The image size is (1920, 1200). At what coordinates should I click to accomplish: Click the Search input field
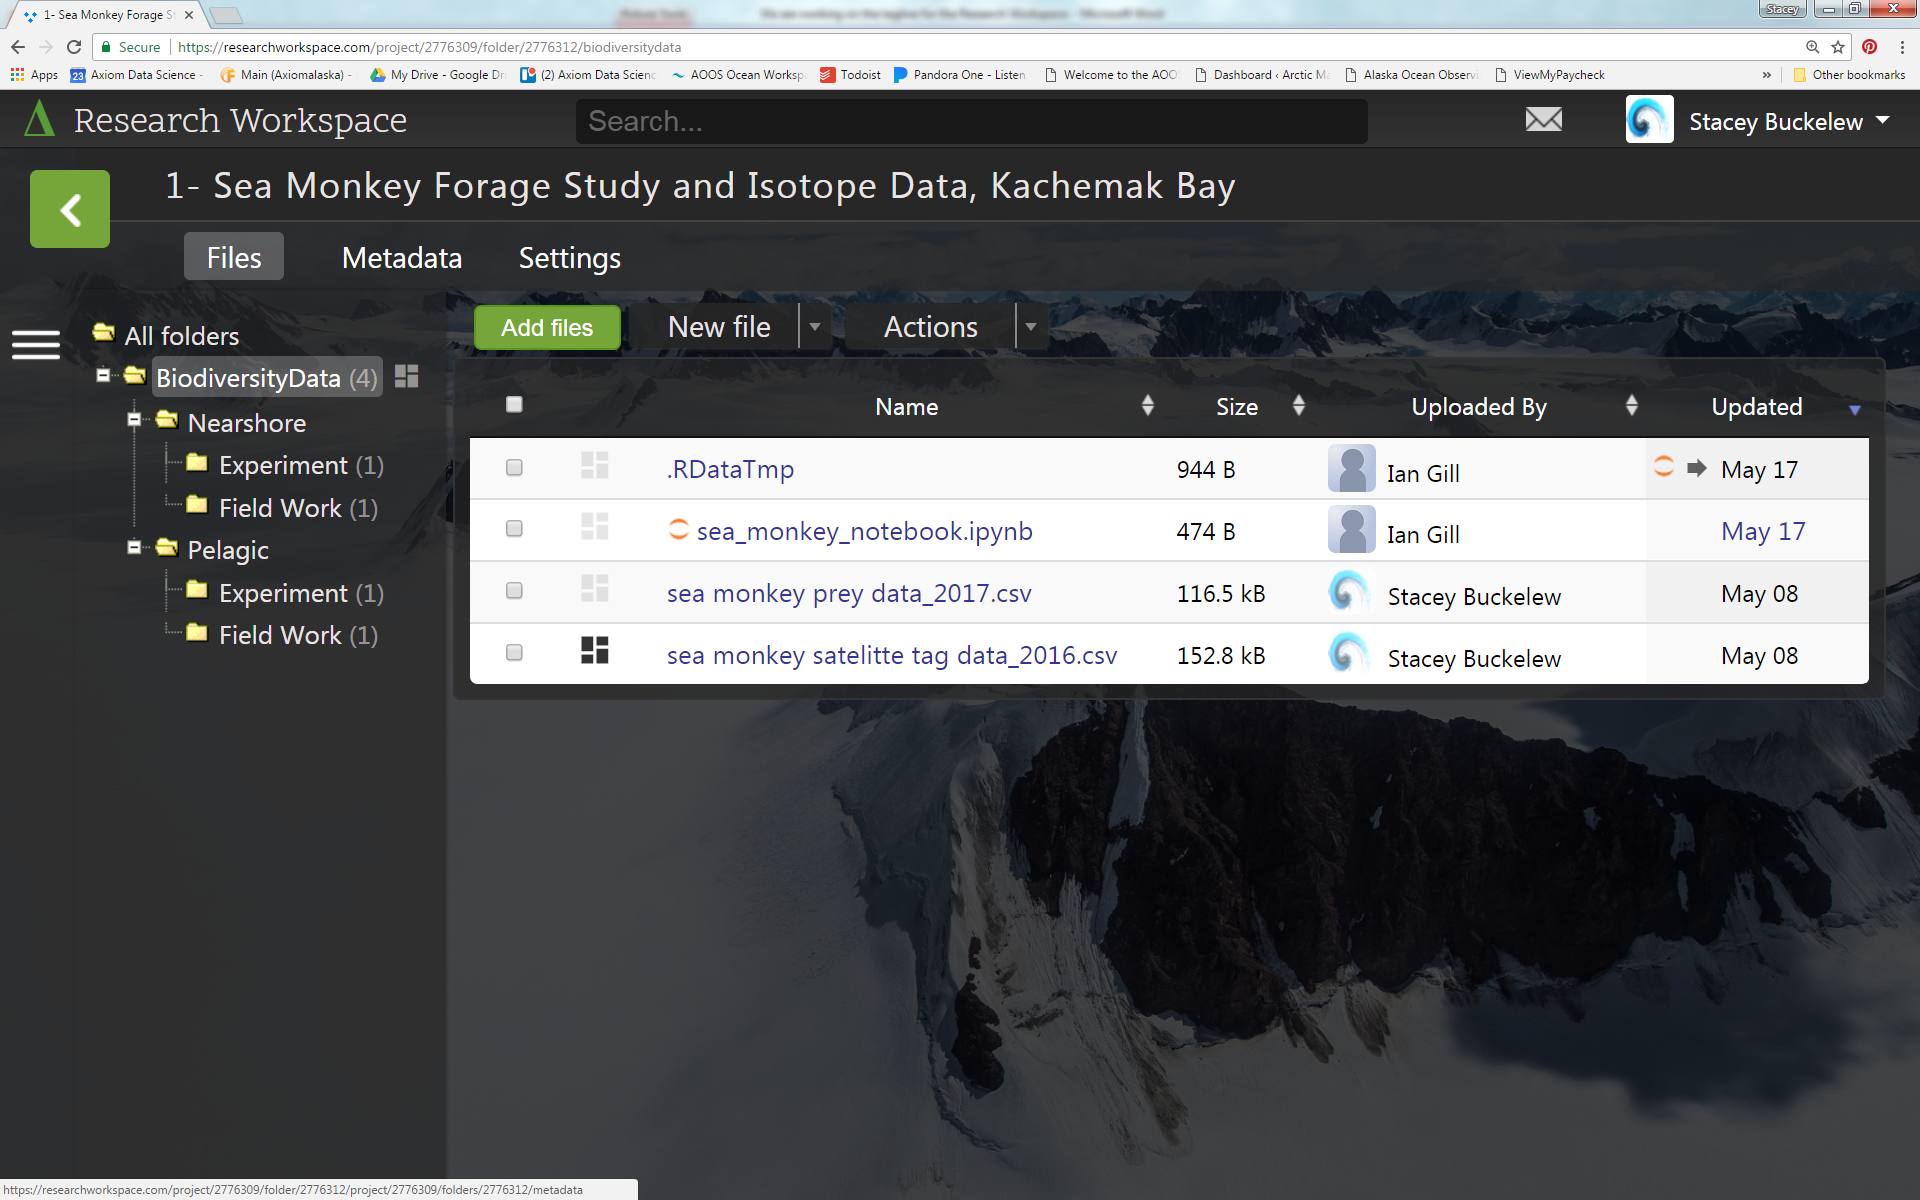click(970, 121)
